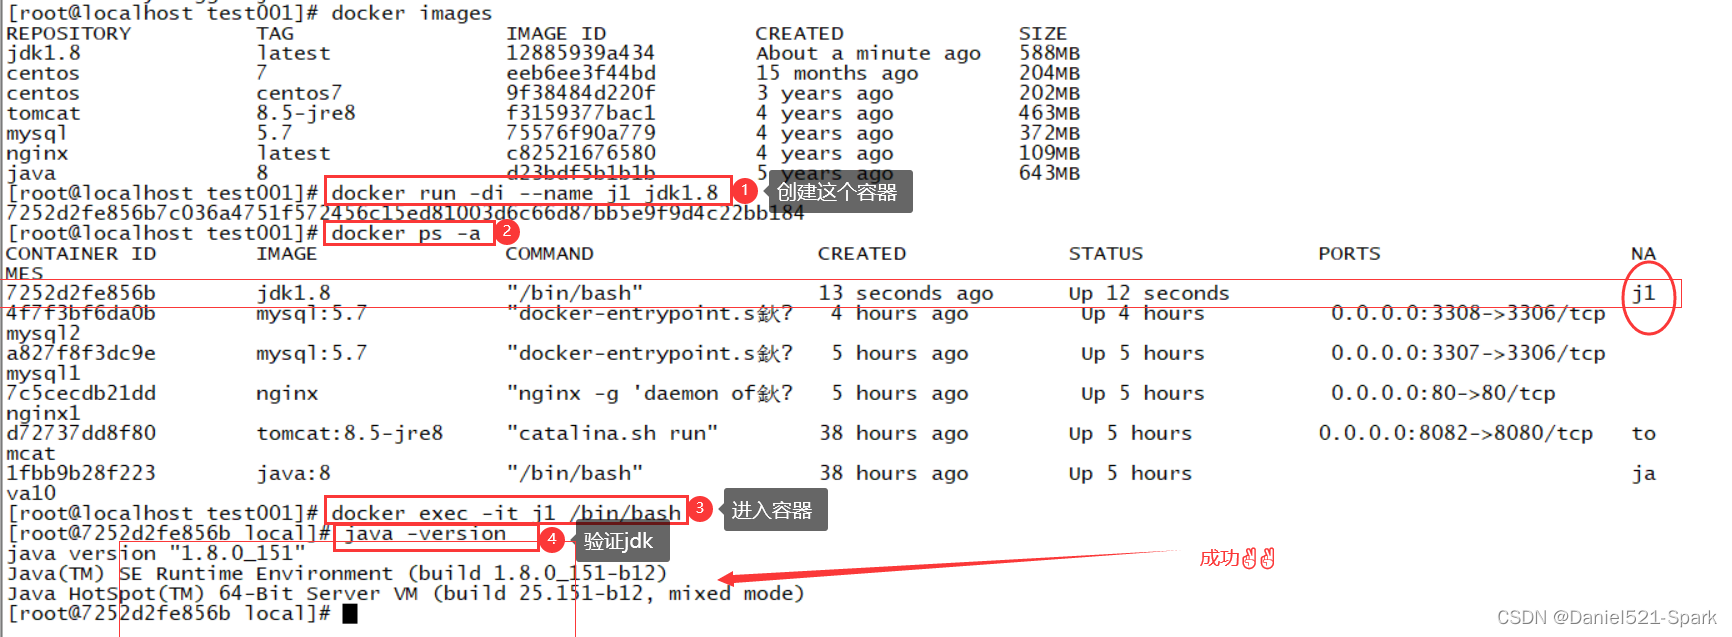This screenshot has width=1732, height=637.
Task: Click the 进入容器 annotation label
Action: [772, 511]
